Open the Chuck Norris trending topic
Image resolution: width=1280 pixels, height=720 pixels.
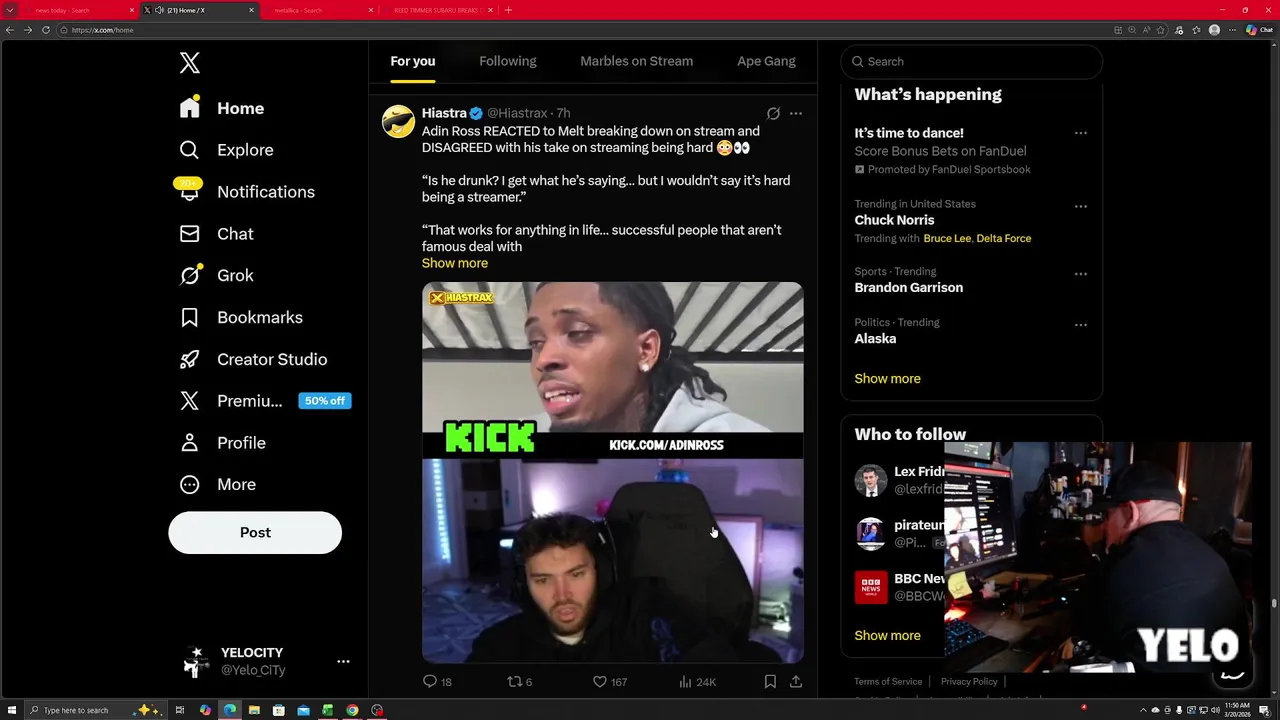pos(895,220)
